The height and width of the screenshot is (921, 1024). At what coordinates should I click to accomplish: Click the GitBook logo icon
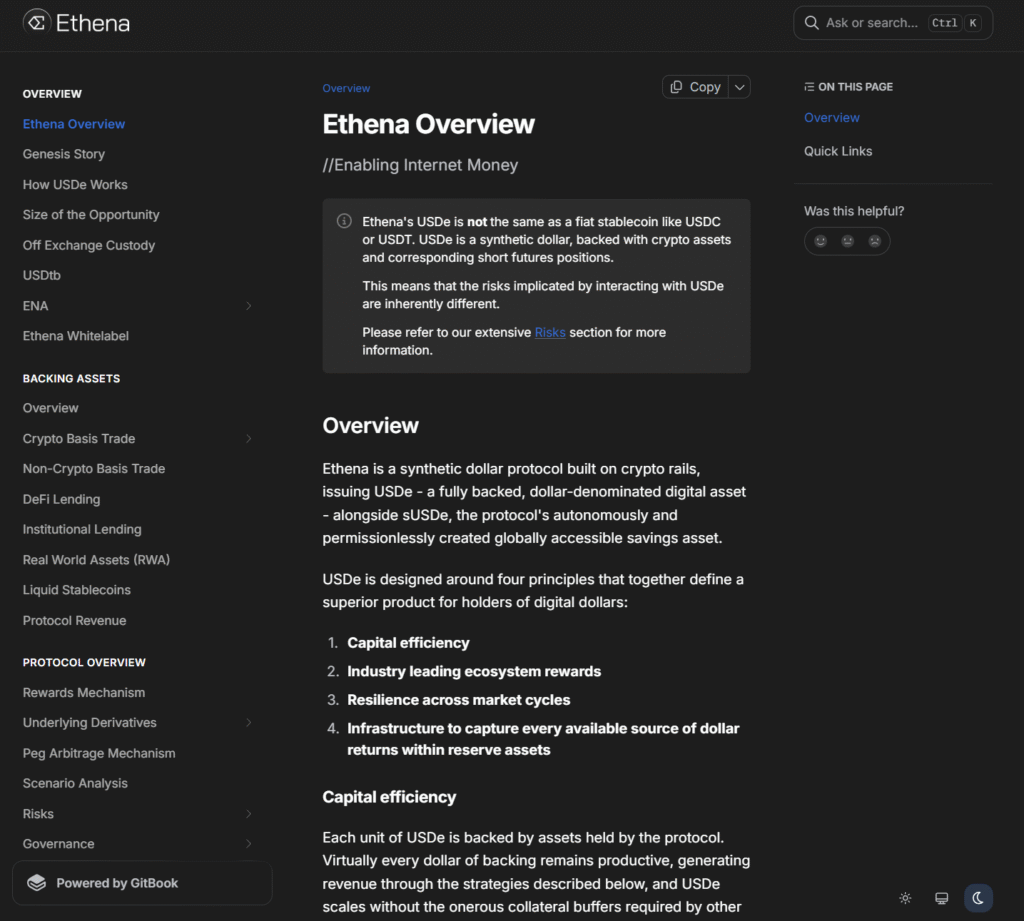click(37, 883)
